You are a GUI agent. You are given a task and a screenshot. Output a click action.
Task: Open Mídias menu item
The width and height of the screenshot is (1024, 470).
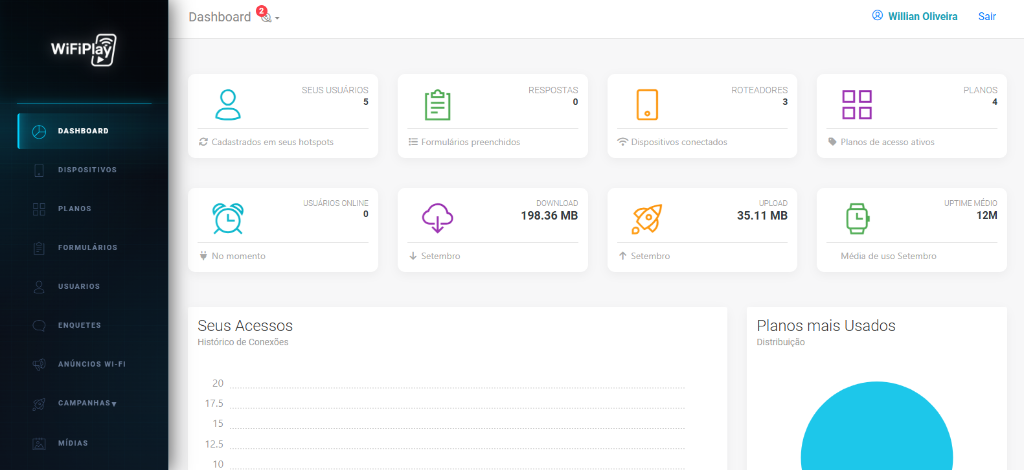point(84,443)
